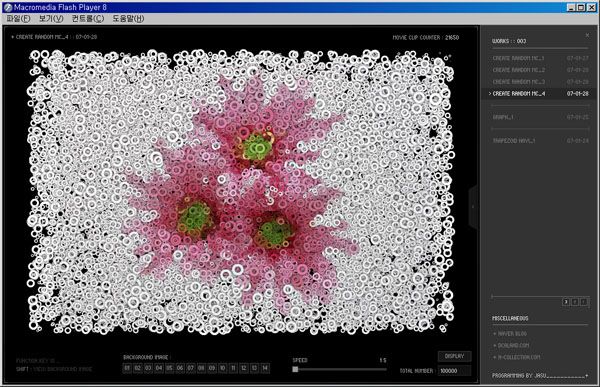Open the work dated 07-01-24
The image size is (600, 387).
540,141
